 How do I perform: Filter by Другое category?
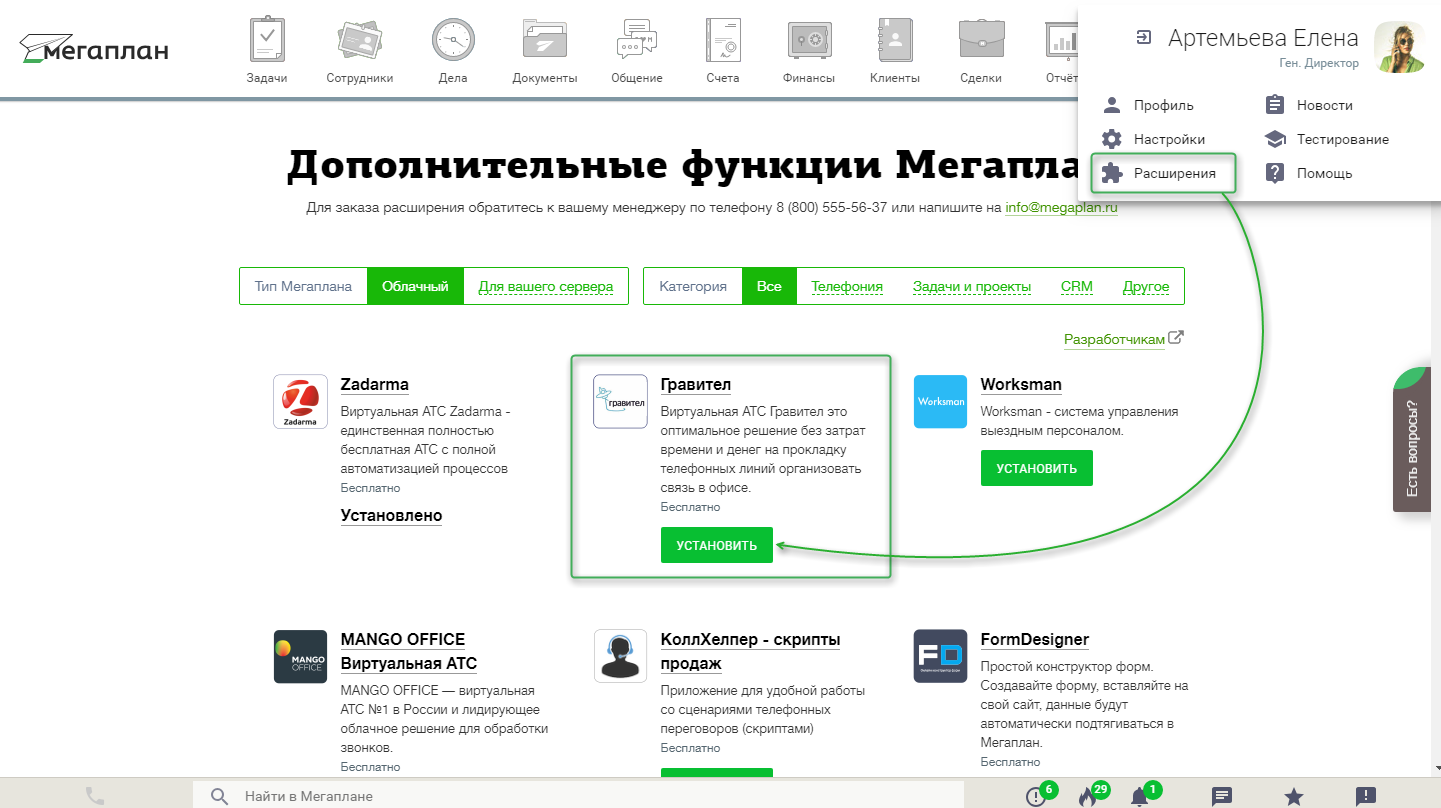pos(1145,286)
